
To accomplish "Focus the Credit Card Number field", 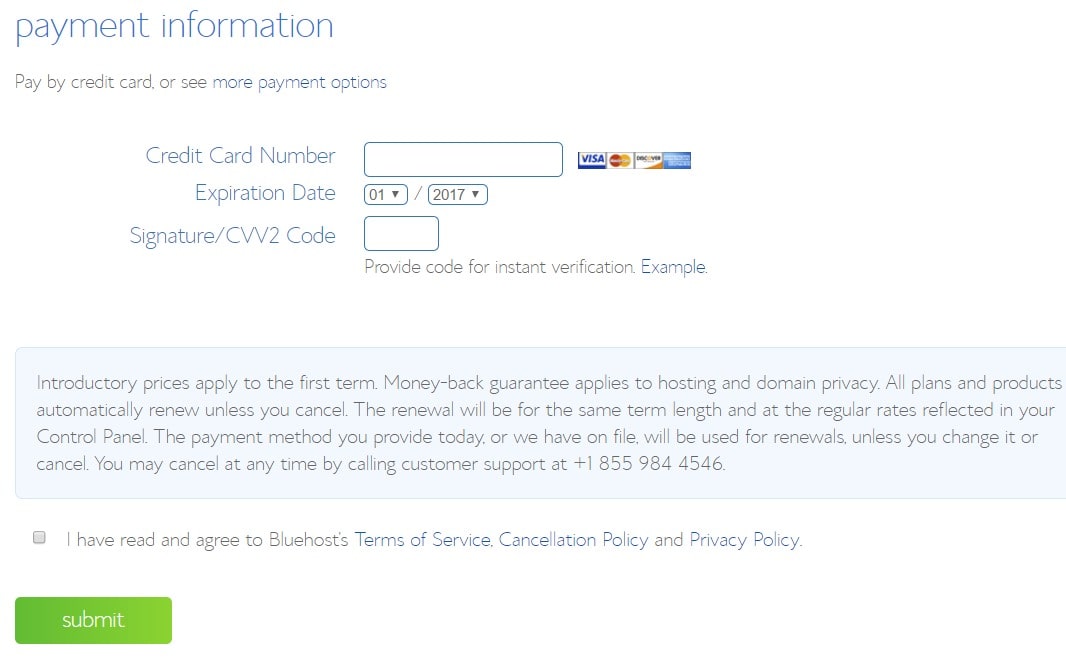I will click(x=463, y=160).
